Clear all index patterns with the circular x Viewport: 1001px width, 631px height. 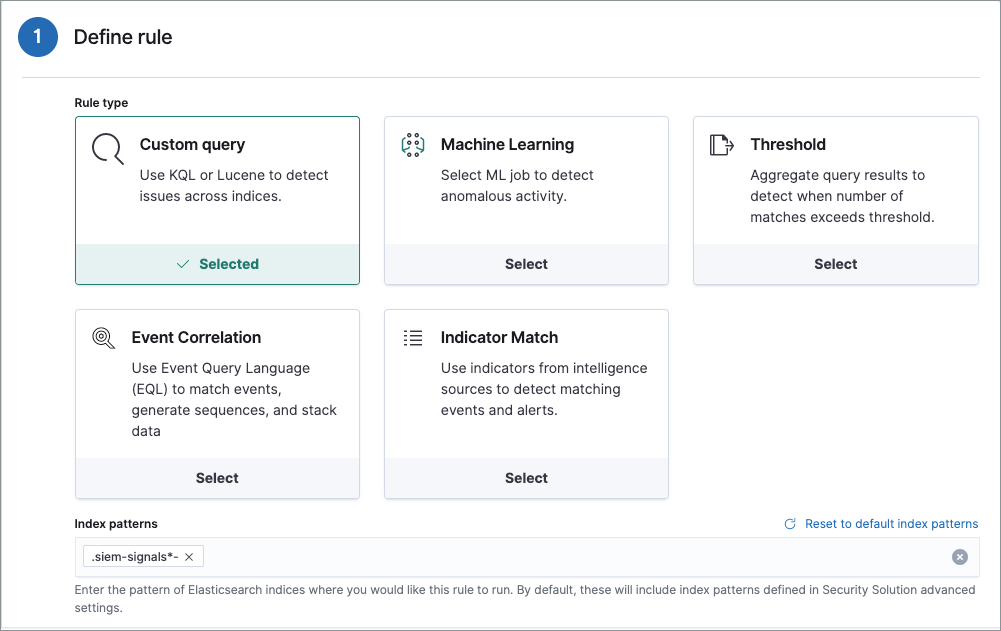click(960, 557)
